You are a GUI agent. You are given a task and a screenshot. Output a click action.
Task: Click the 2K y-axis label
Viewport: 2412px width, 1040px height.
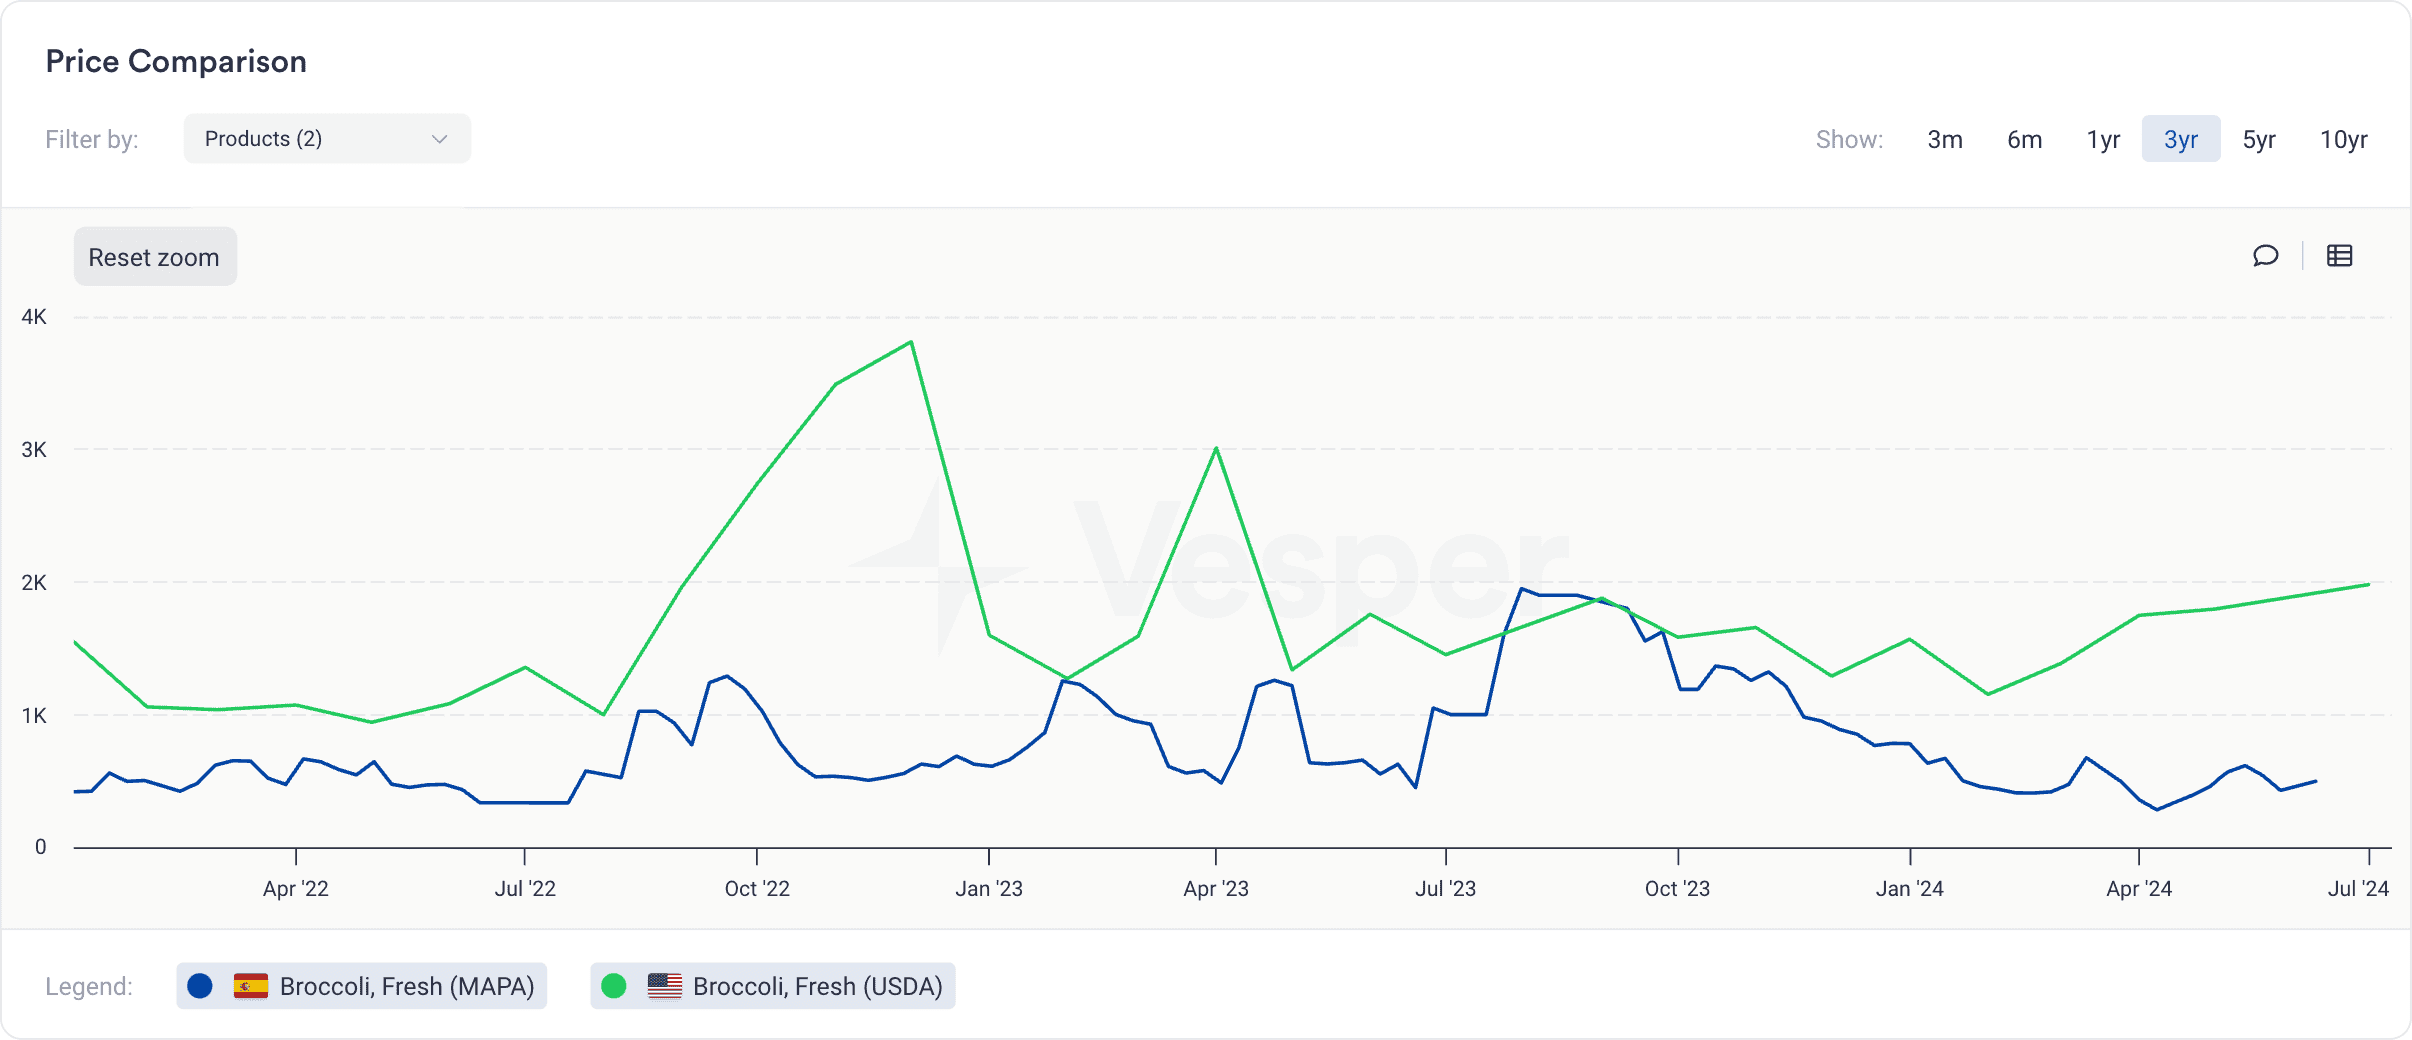pos(34,583)
